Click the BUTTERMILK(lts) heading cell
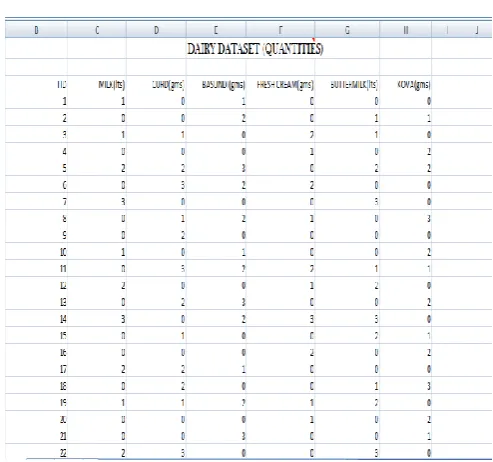 pos(354,85)
